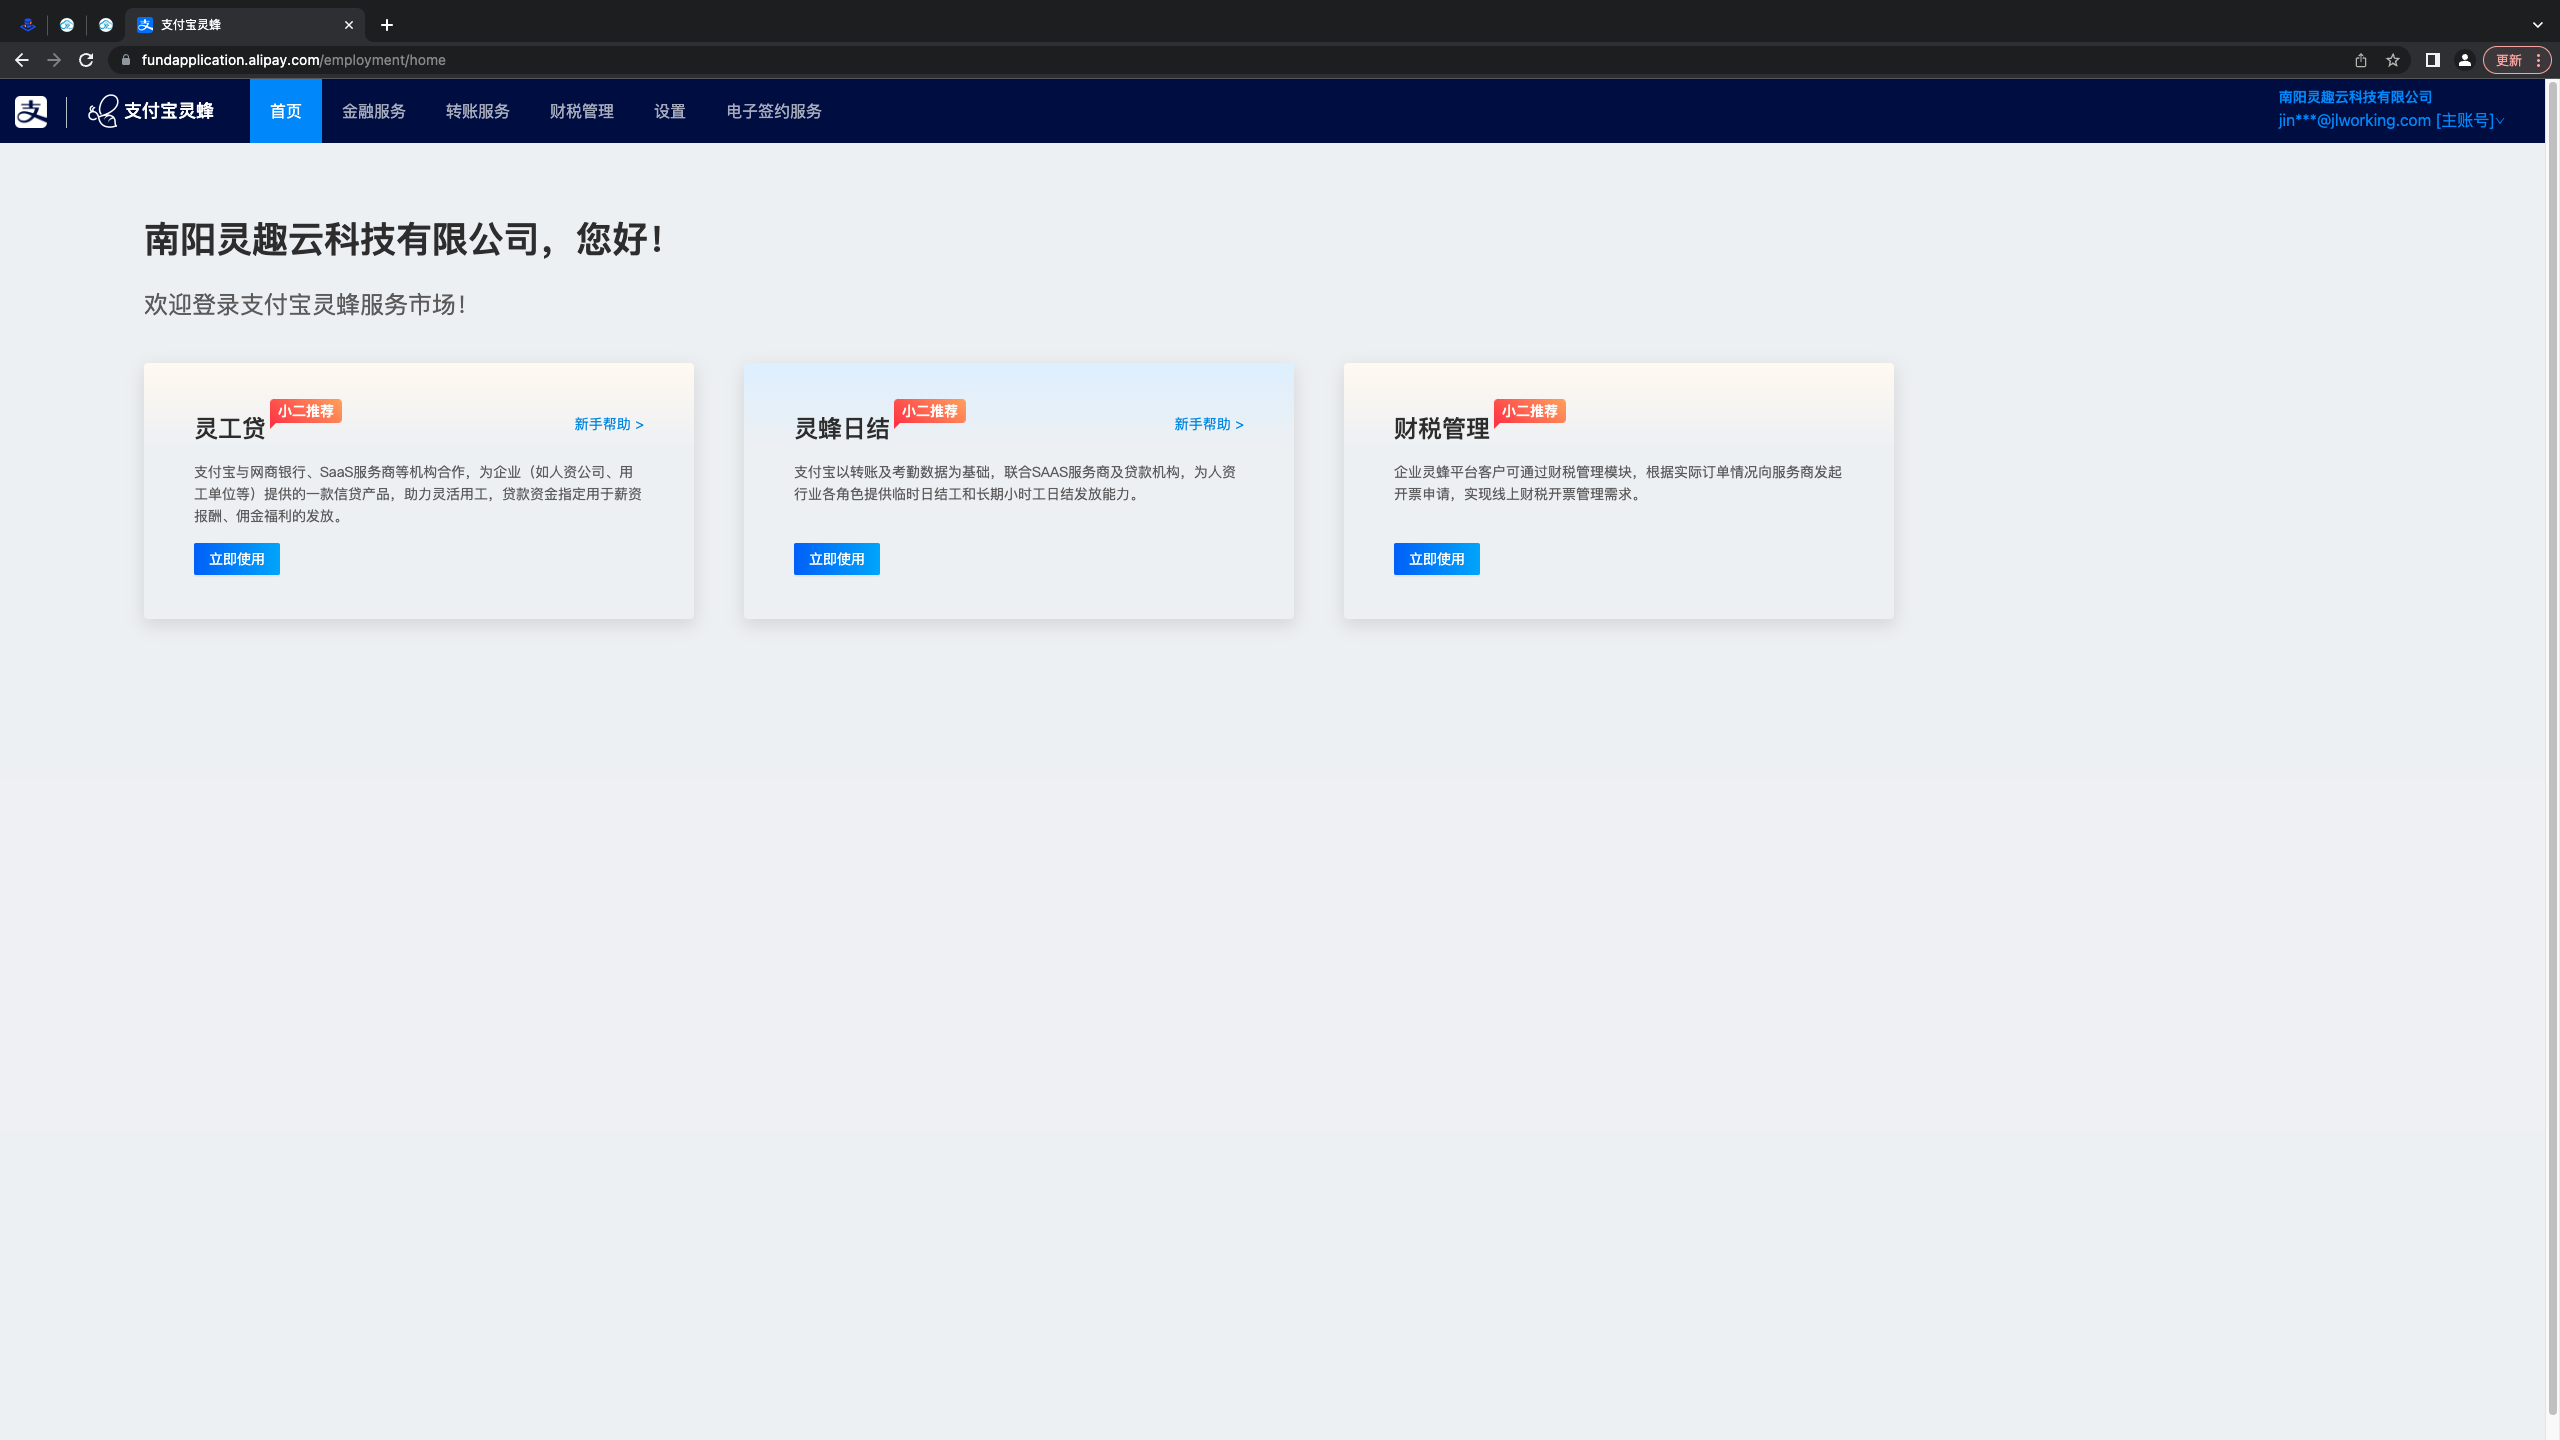Click the 灵蜂日结 card title
The image size is (2560, 1440).
842,428
